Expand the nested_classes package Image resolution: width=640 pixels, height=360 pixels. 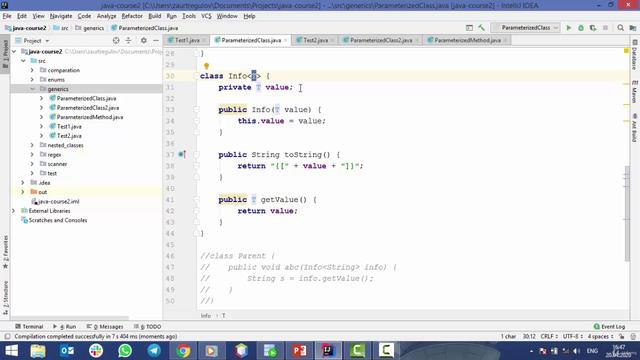click(32, 145)
